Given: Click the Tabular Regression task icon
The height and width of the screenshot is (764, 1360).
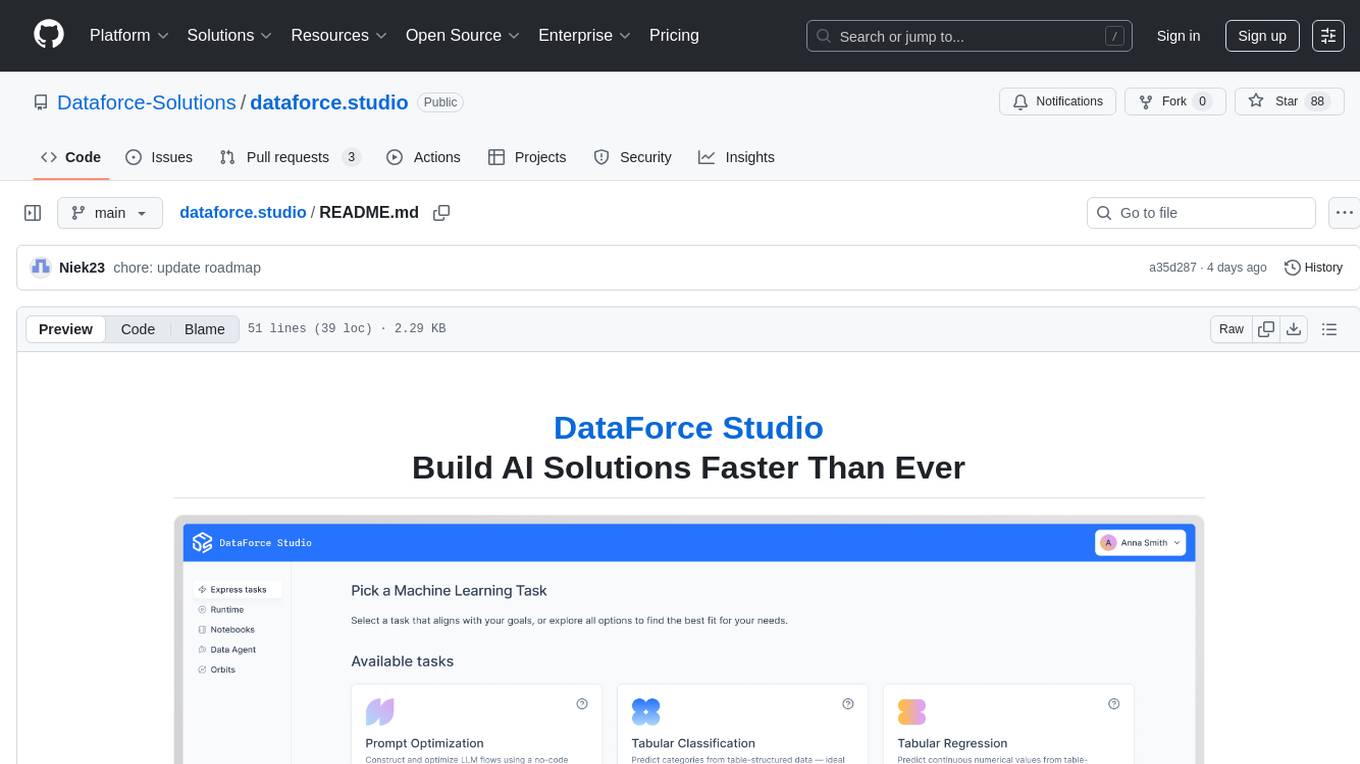Looking at the screenshot, I should [912, 712].
